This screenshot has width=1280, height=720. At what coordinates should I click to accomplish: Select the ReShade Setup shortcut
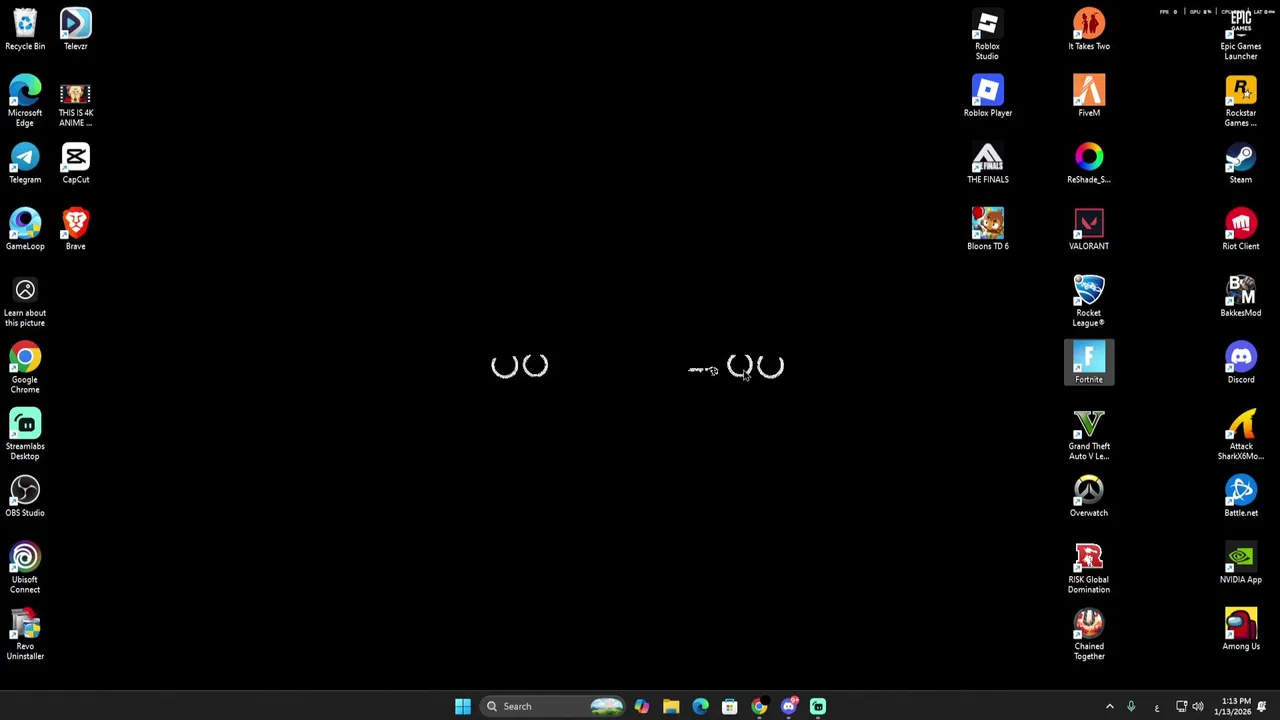click(1088, 163)
